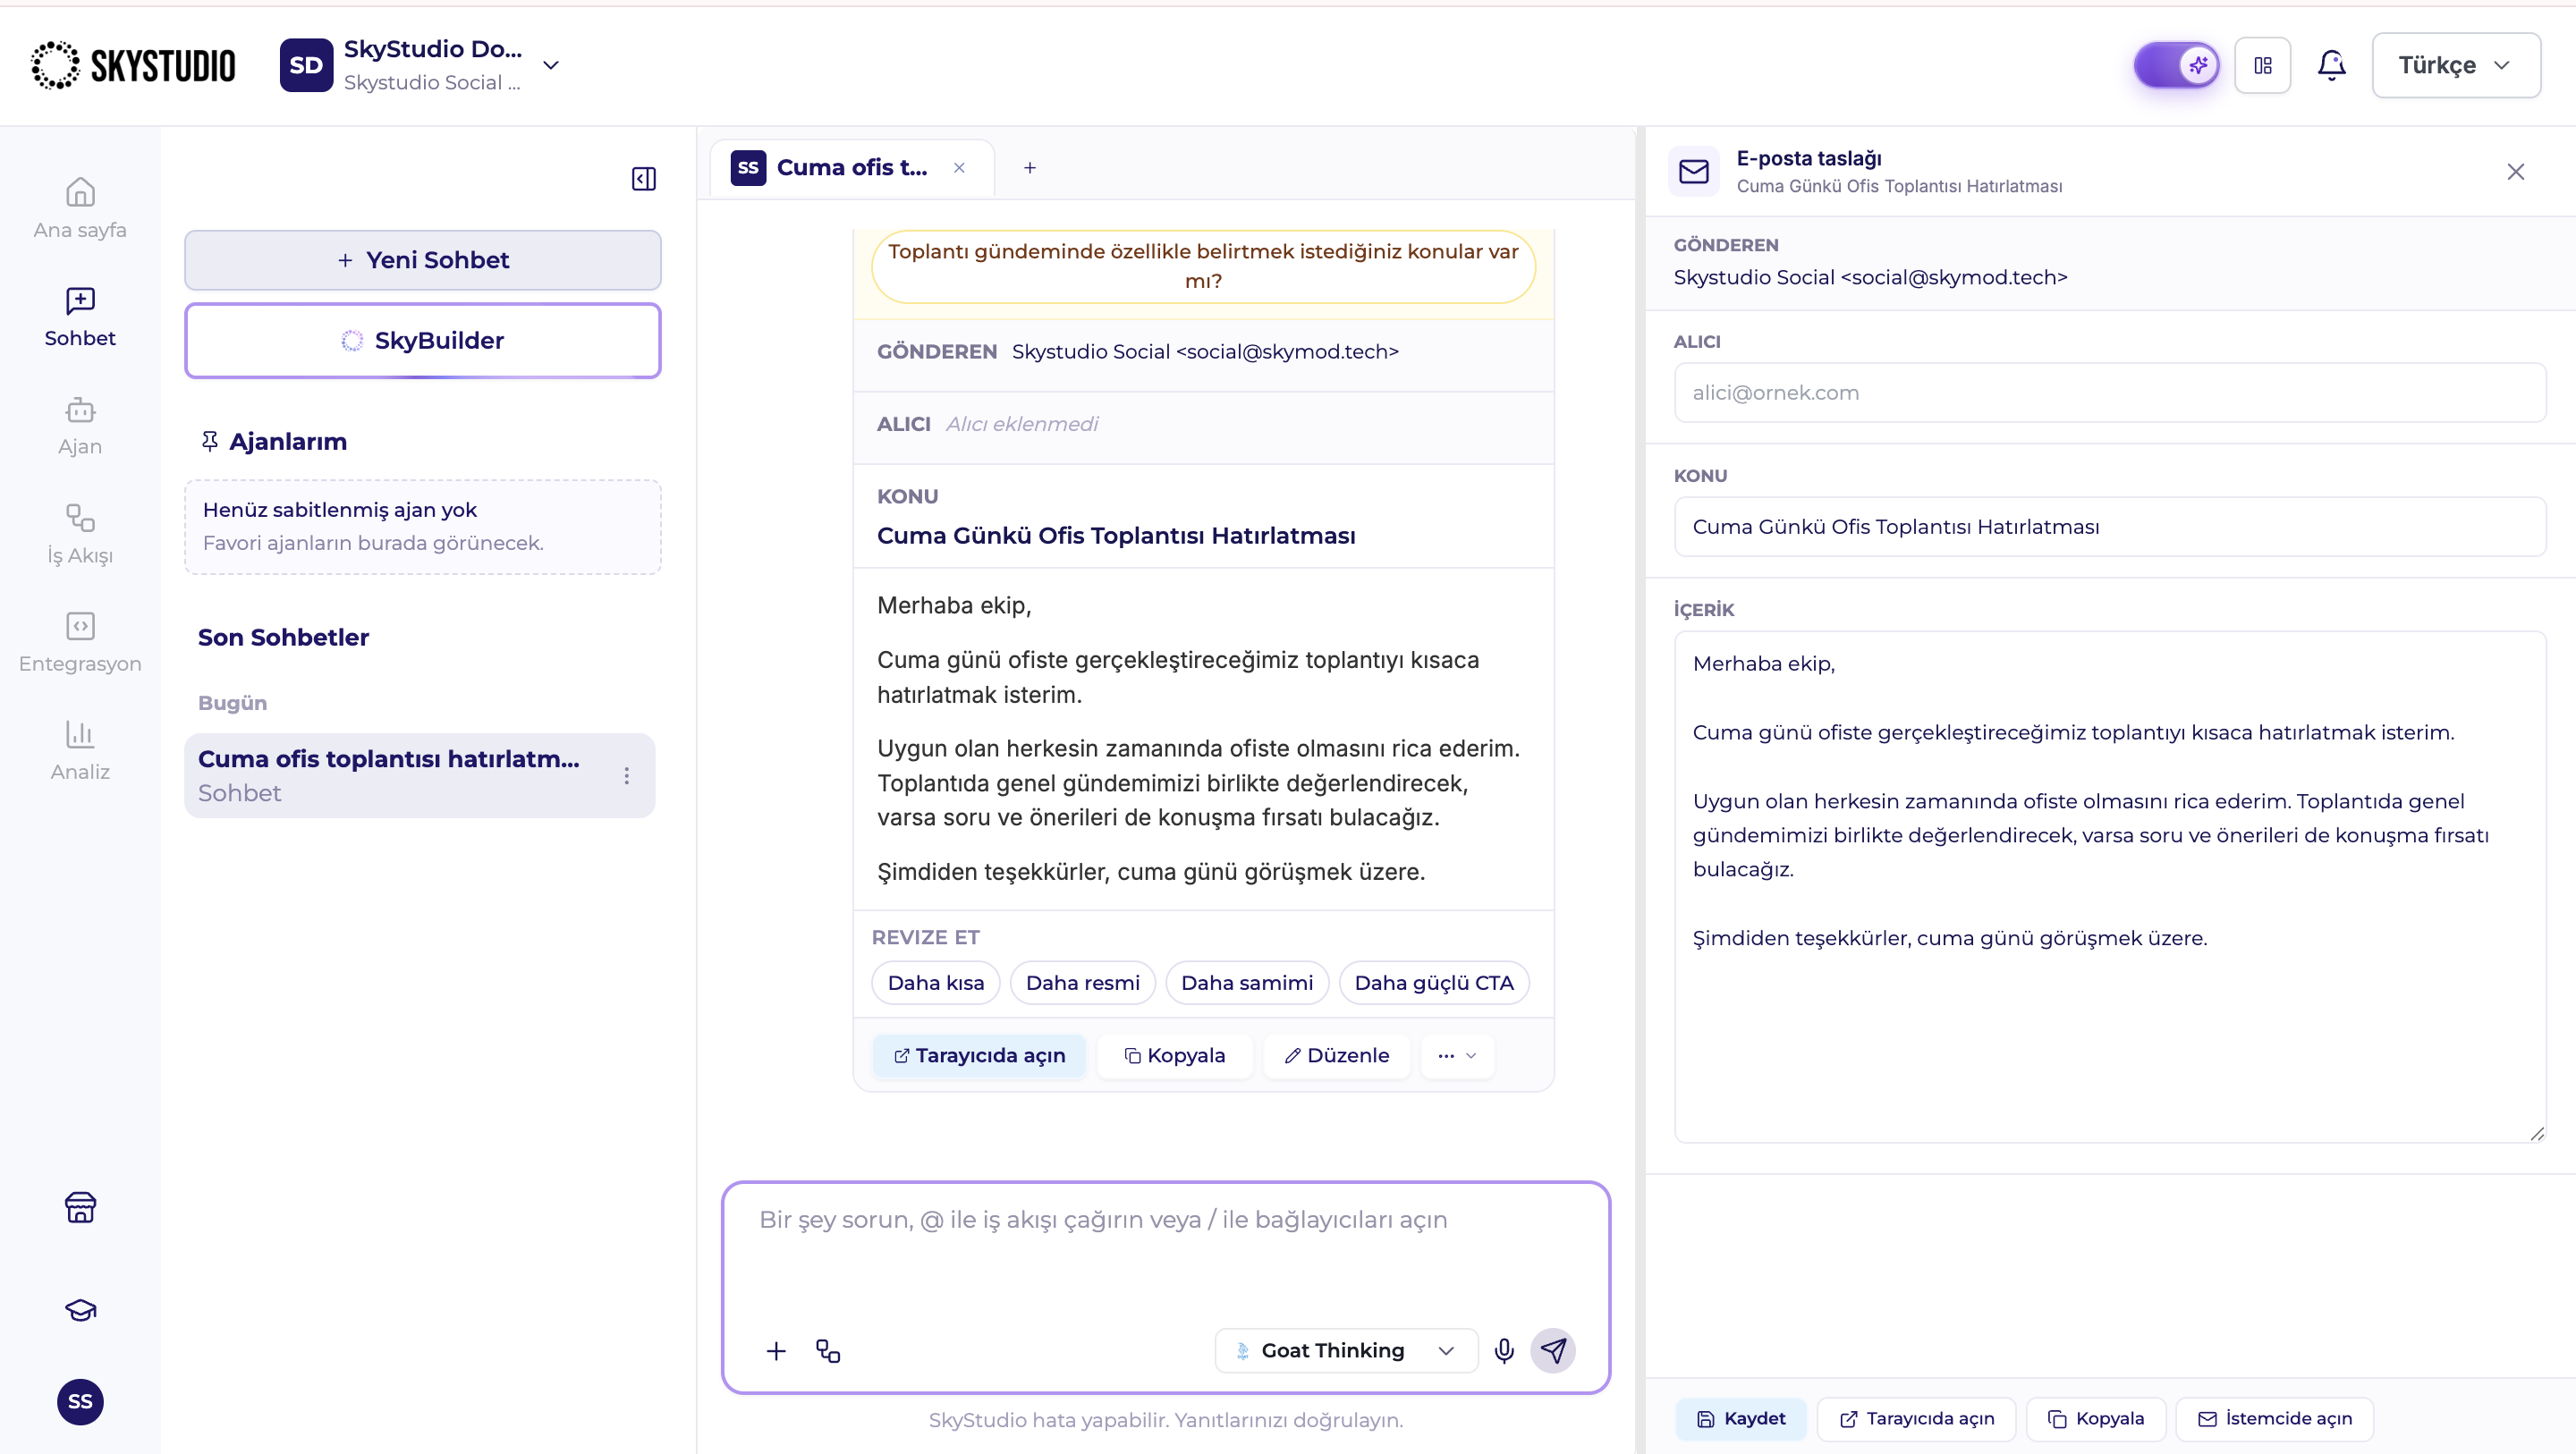Focus the Alıcı email field

2109,392
